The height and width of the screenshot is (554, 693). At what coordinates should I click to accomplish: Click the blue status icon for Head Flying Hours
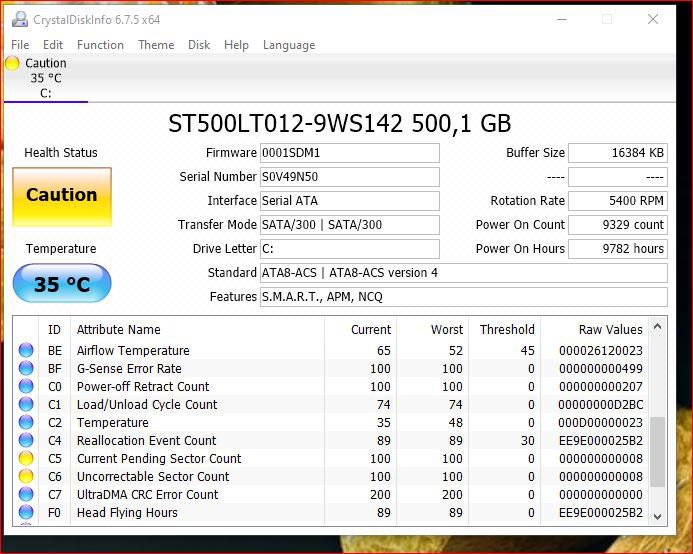[26, 512]
